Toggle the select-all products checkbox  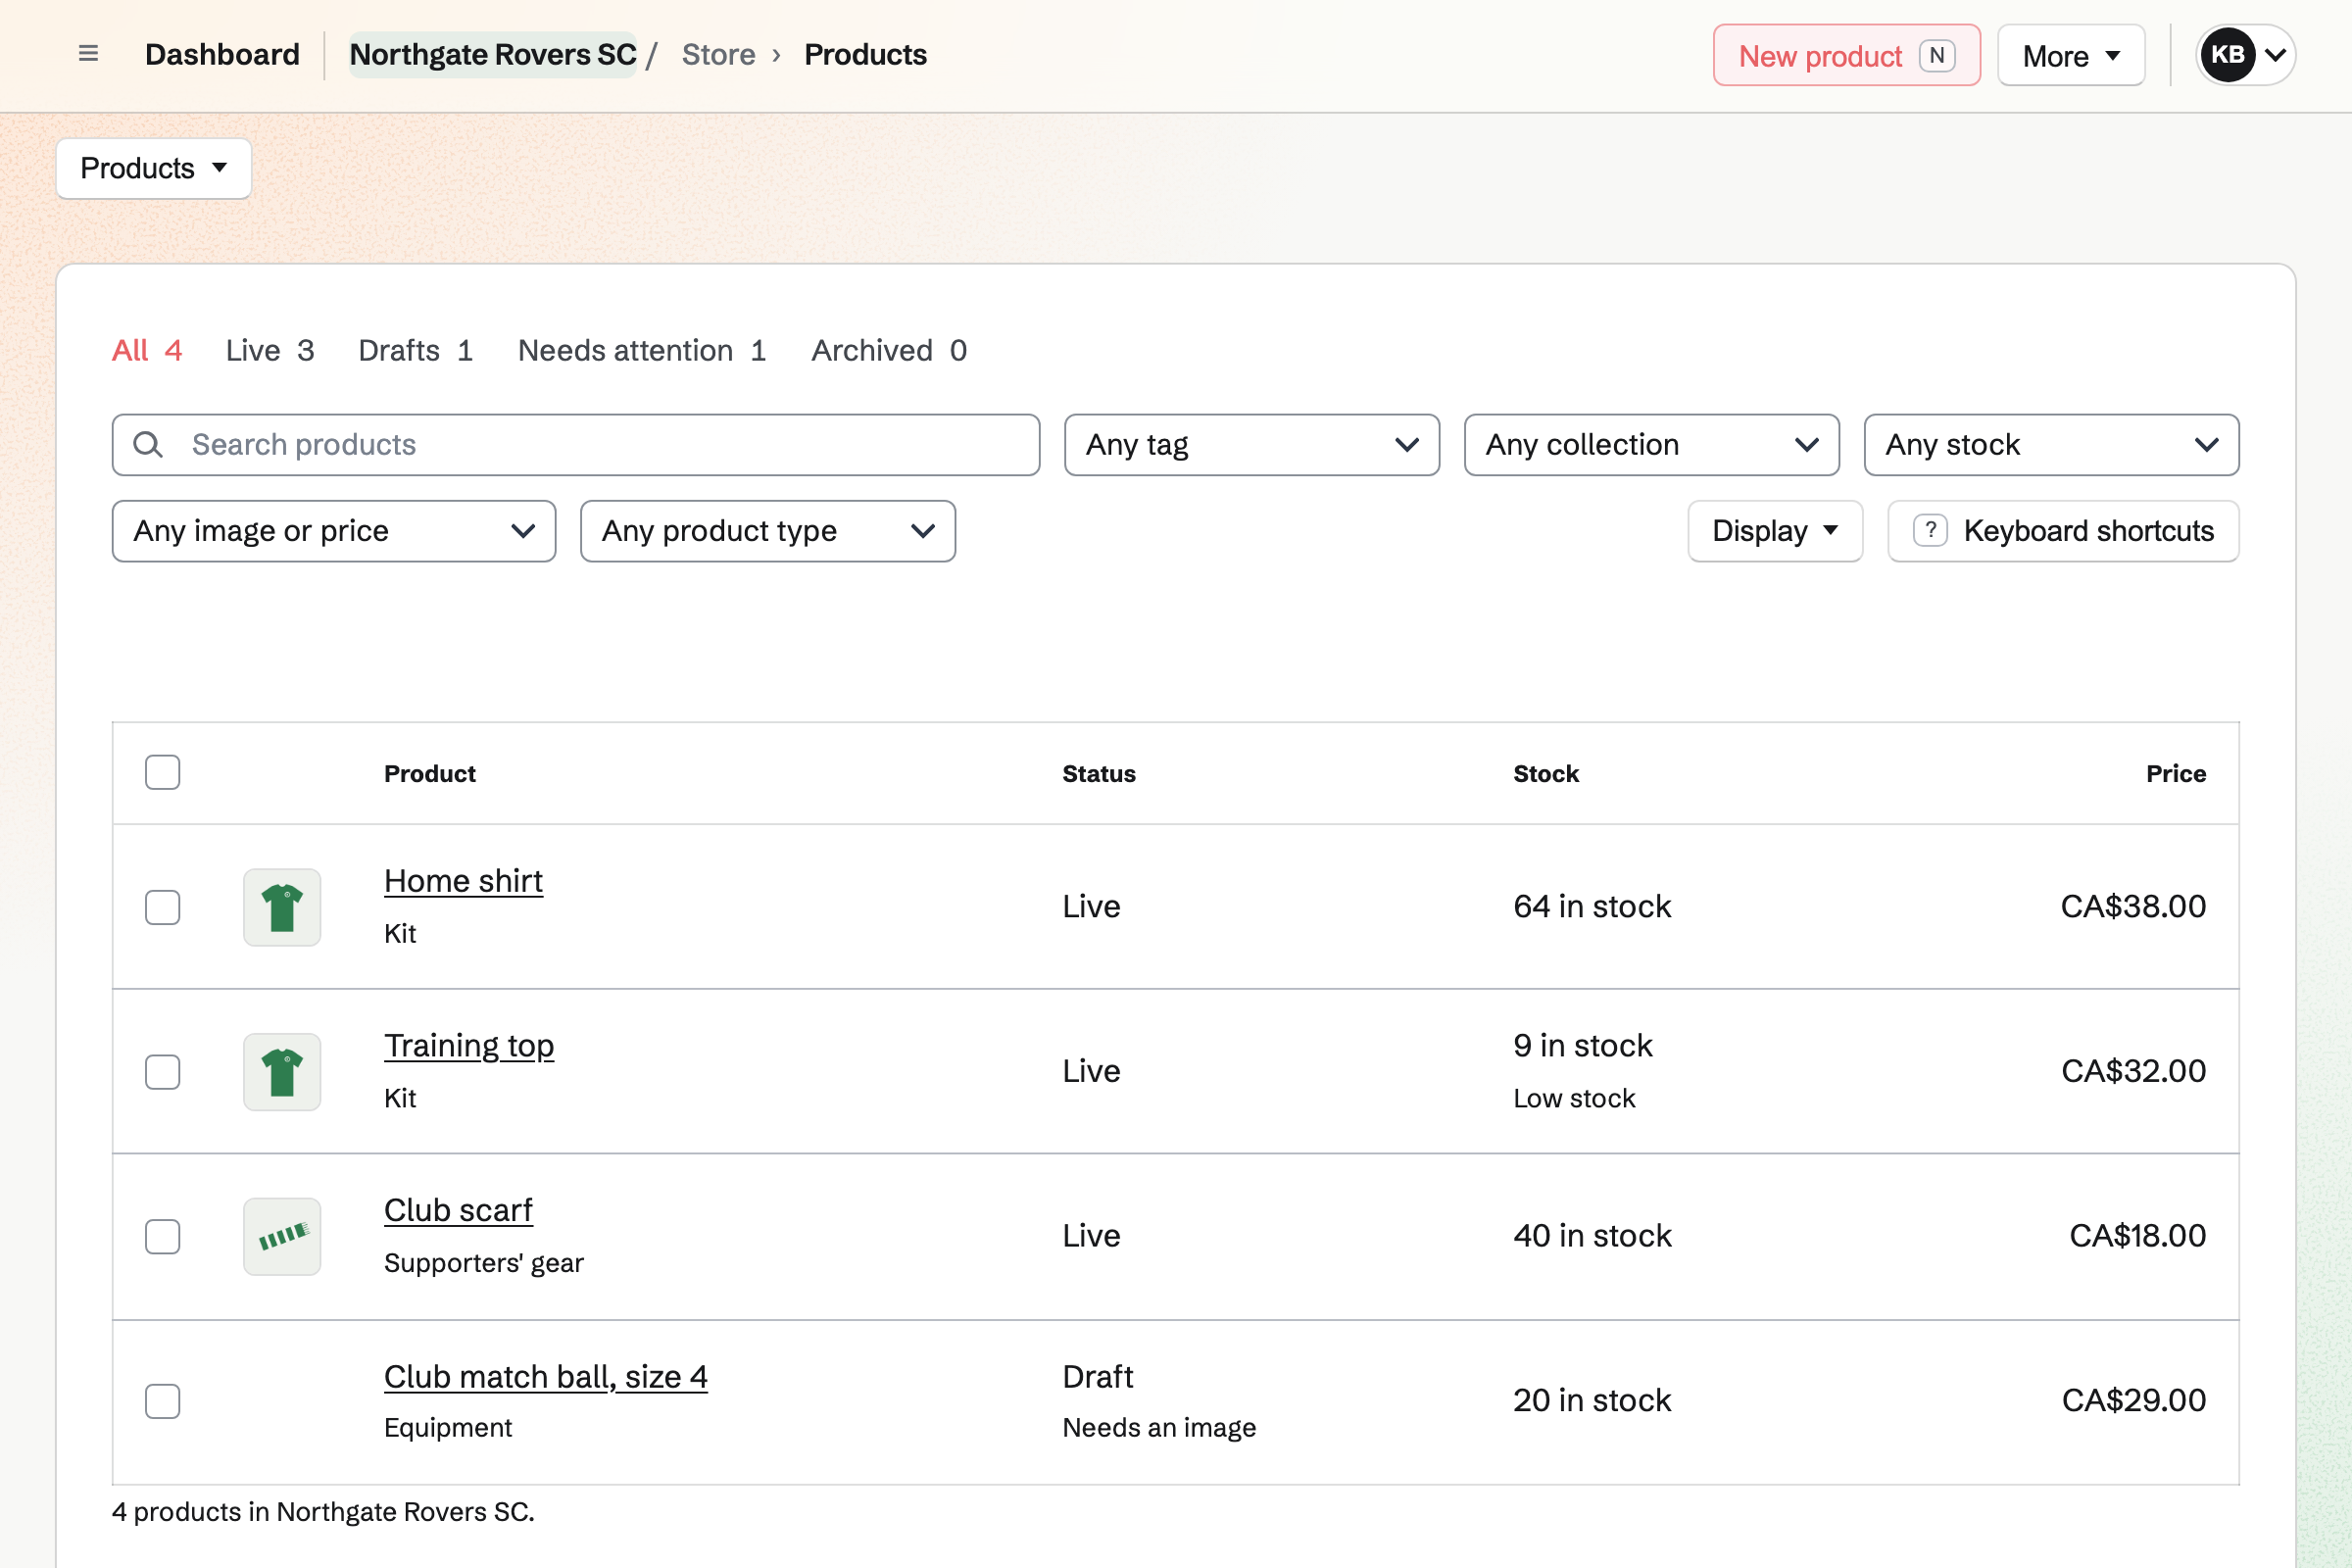[162, 773]
